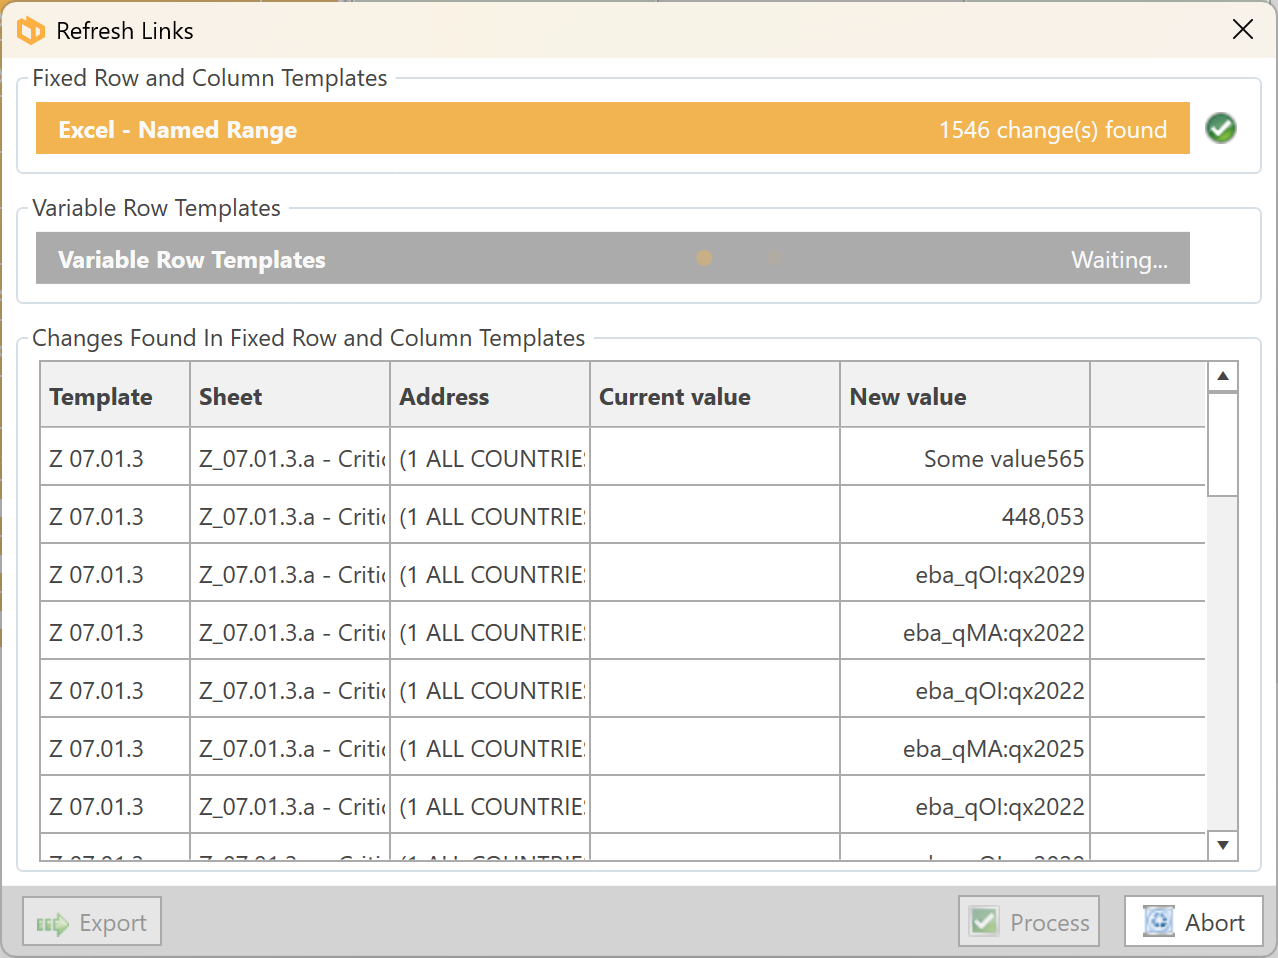1278x958 pixels.
Task: Click the Sheet column header
Action: tap(231, 397)
